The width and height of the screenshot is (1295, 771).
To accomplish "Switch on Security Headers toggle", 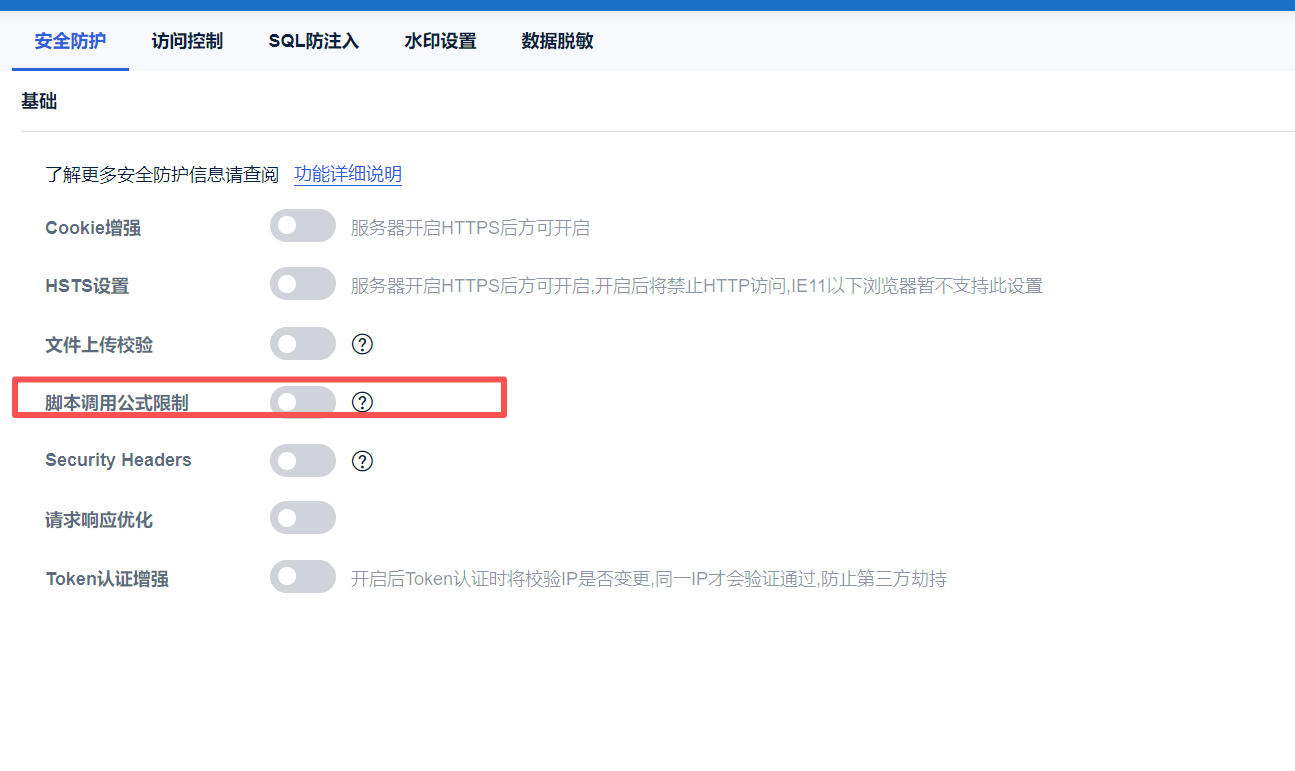I will [302, 461].
